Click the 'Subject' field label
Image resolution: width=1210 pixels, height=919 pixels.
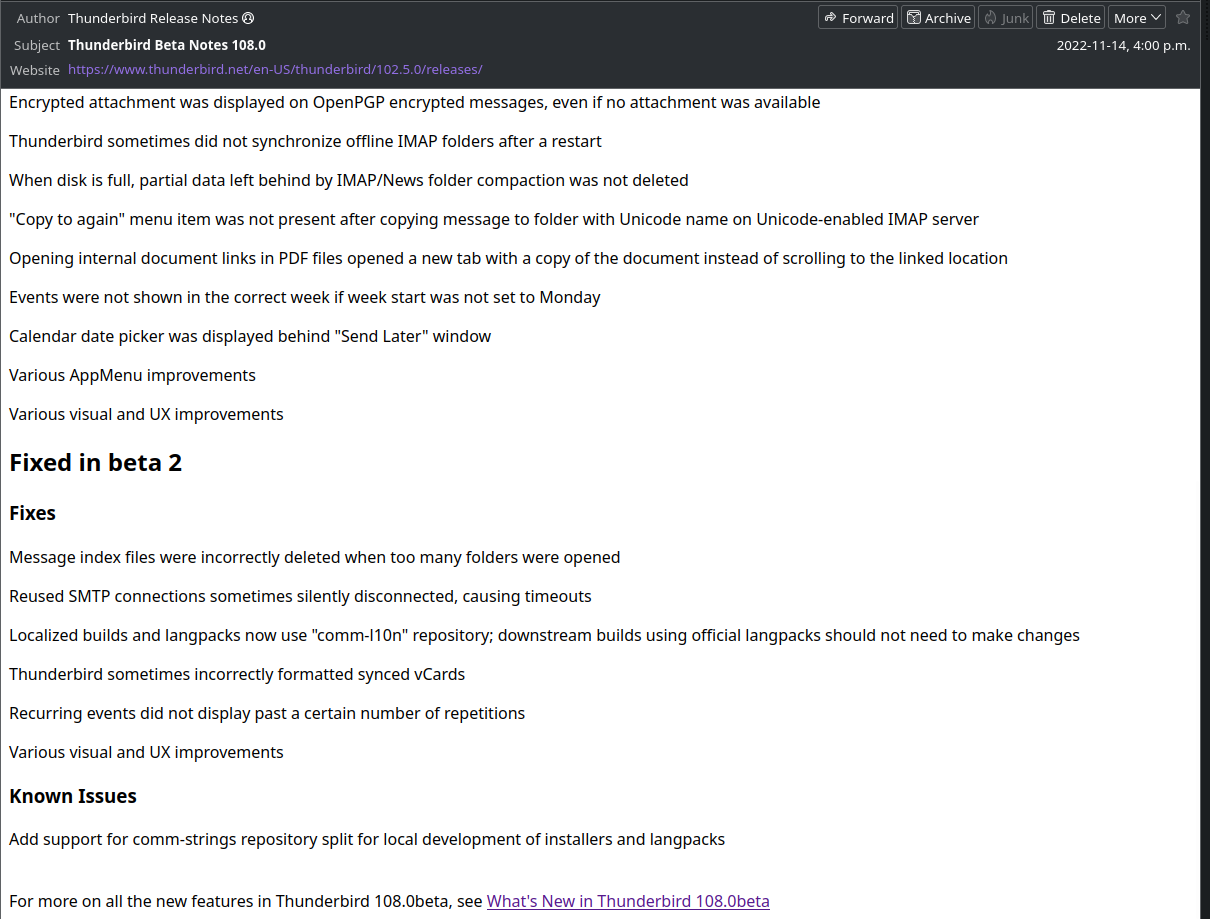point(37,45)
